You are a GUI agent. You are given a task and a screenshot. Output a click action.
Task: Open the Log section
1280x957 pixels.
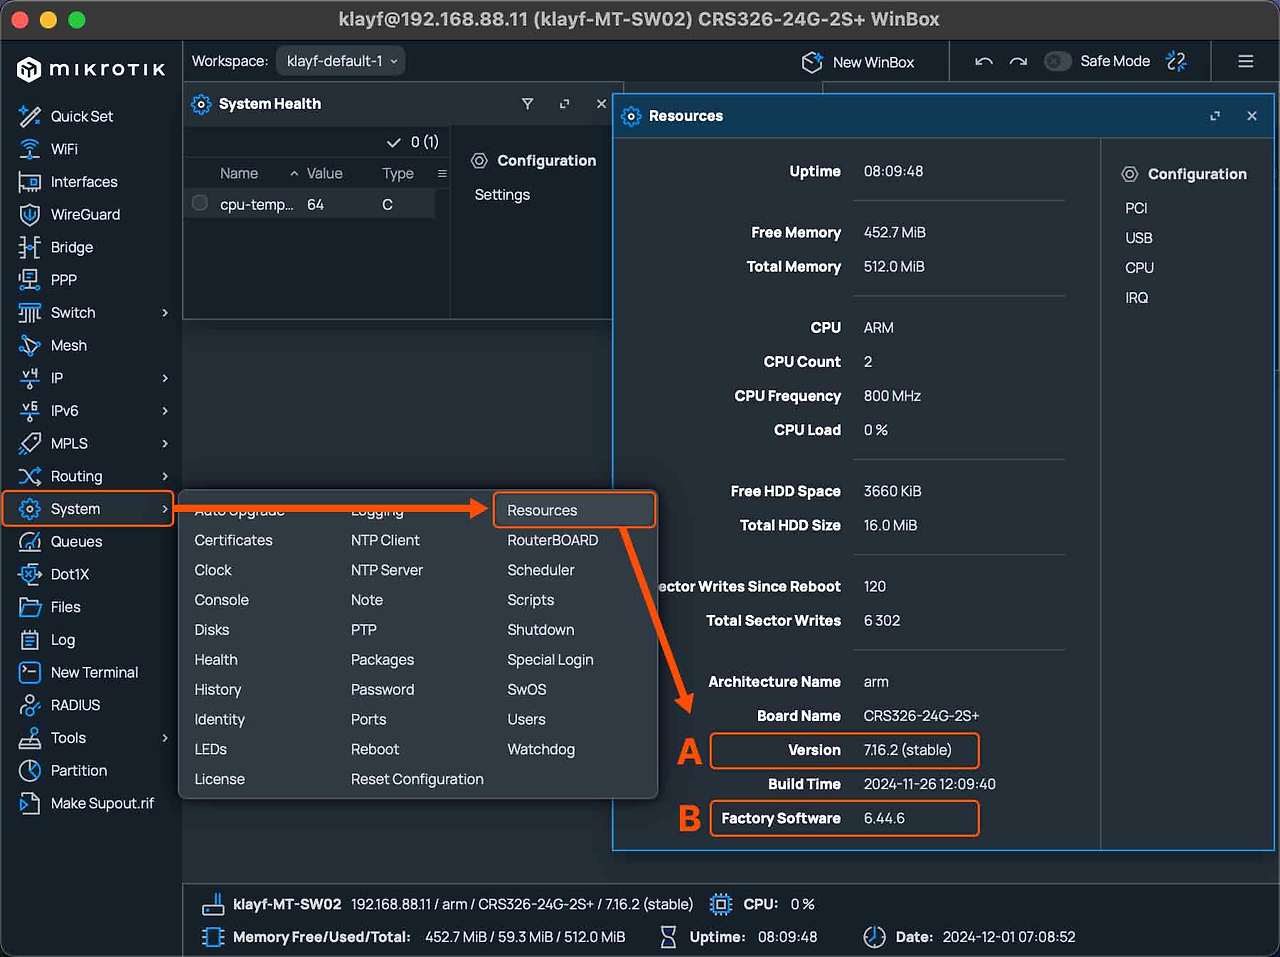pyautogui.click(x=63, y=640)
